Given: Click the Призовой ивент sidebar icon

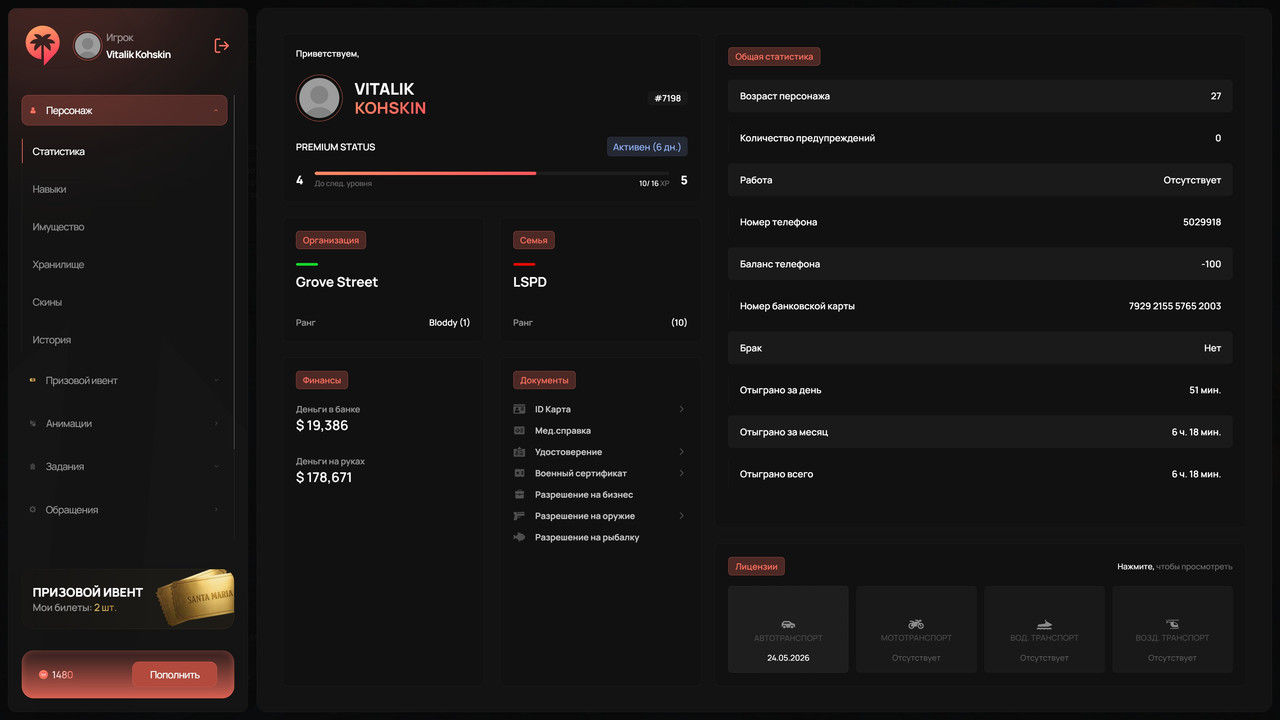Looking at the screenshot, I should coord(33,381).
